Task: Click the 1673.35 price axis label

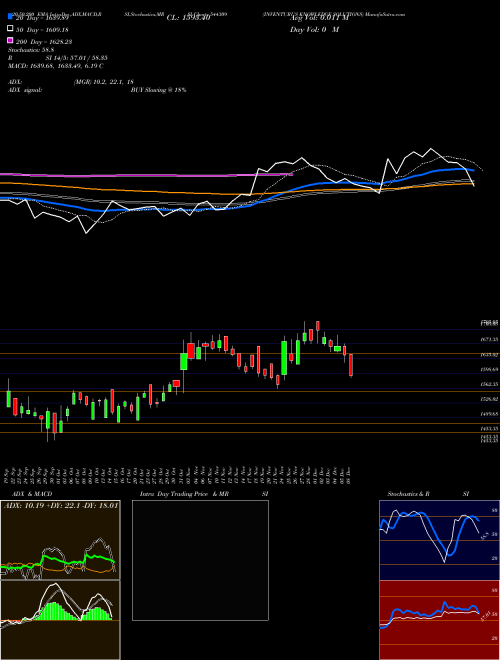Action: (x=489, y=339)
